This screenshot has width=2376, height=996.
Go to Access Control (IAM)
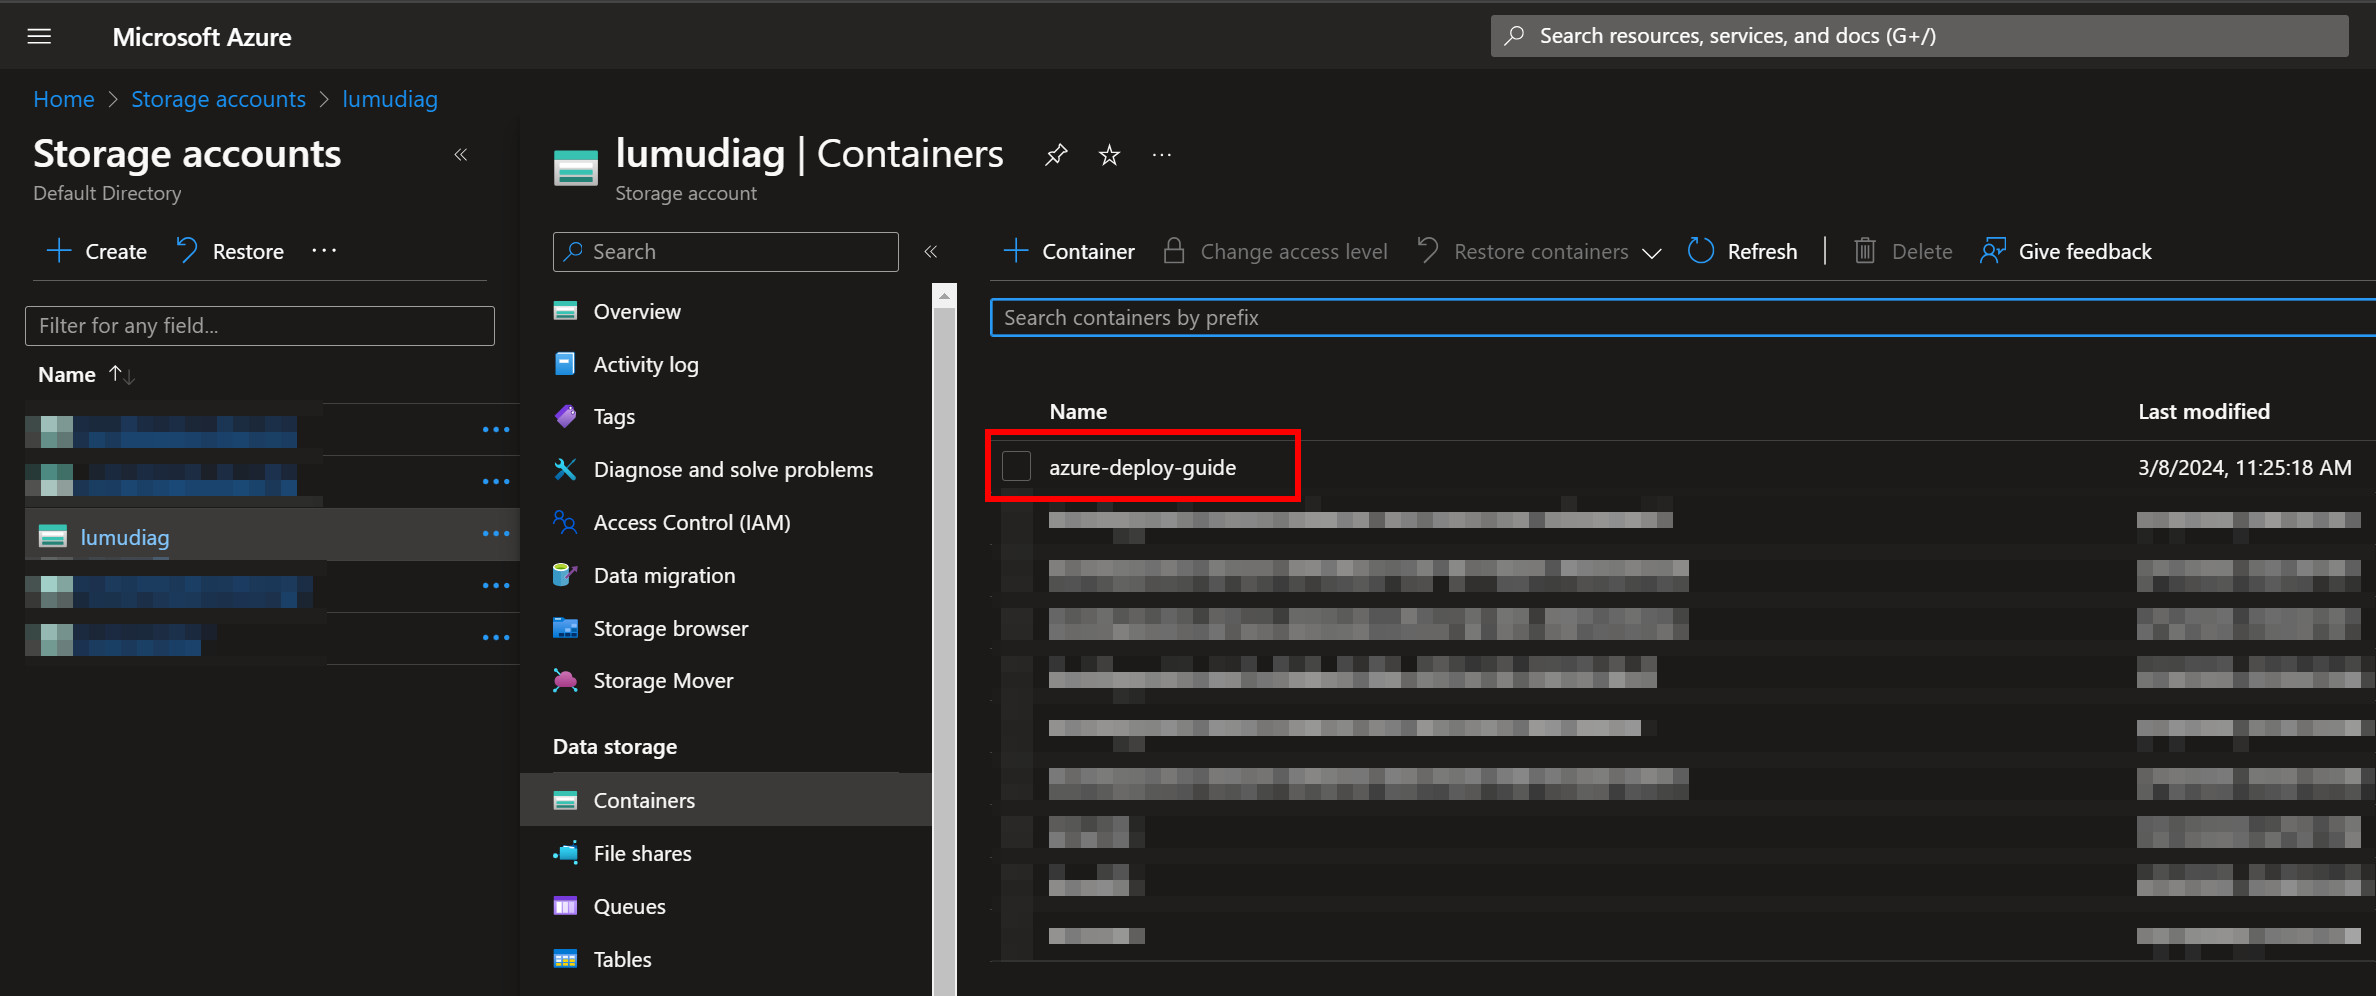tap(691, 522)
